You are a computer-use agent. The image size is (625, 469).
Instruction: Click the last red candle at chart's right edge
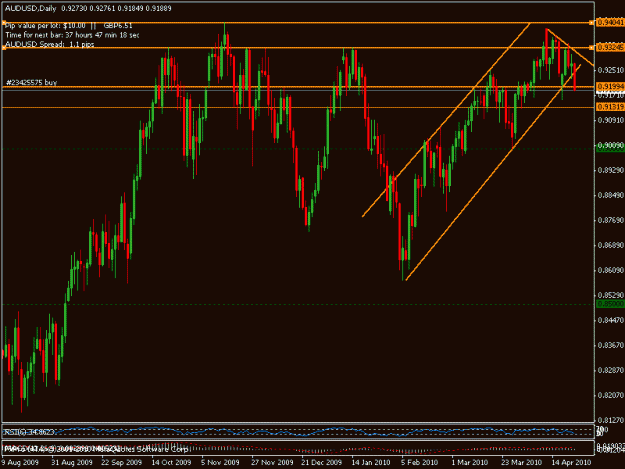pos(575,77)
